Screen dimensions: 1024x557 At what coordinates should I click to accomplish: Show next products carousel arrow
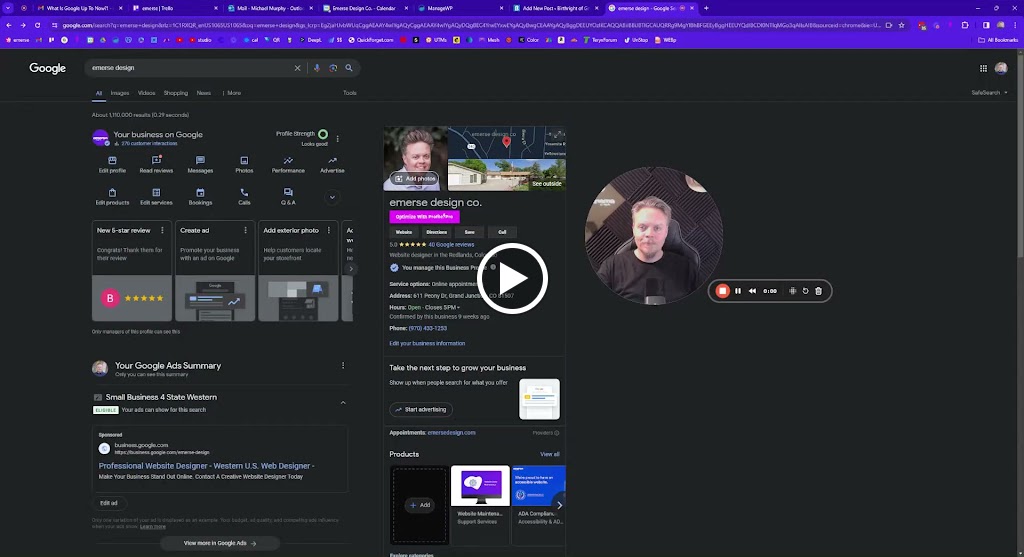[559, 505]
